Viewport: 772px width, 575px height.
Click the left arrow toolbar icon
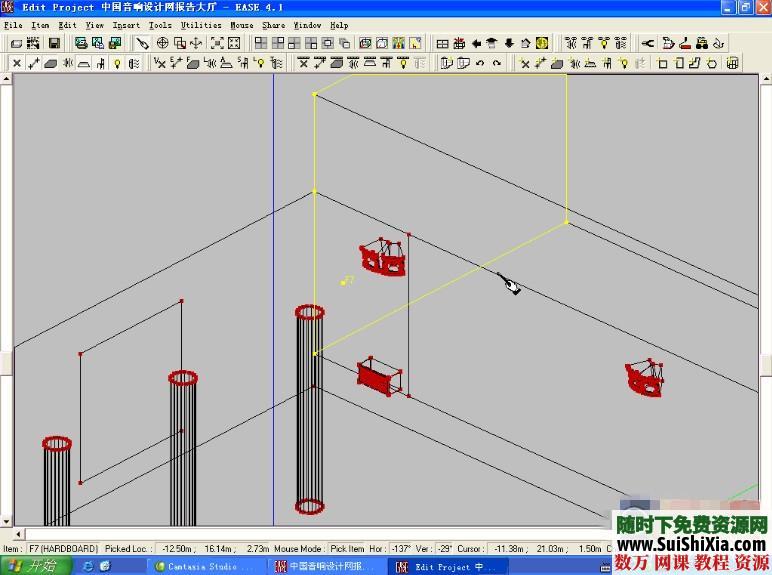[x=476, y=43]
